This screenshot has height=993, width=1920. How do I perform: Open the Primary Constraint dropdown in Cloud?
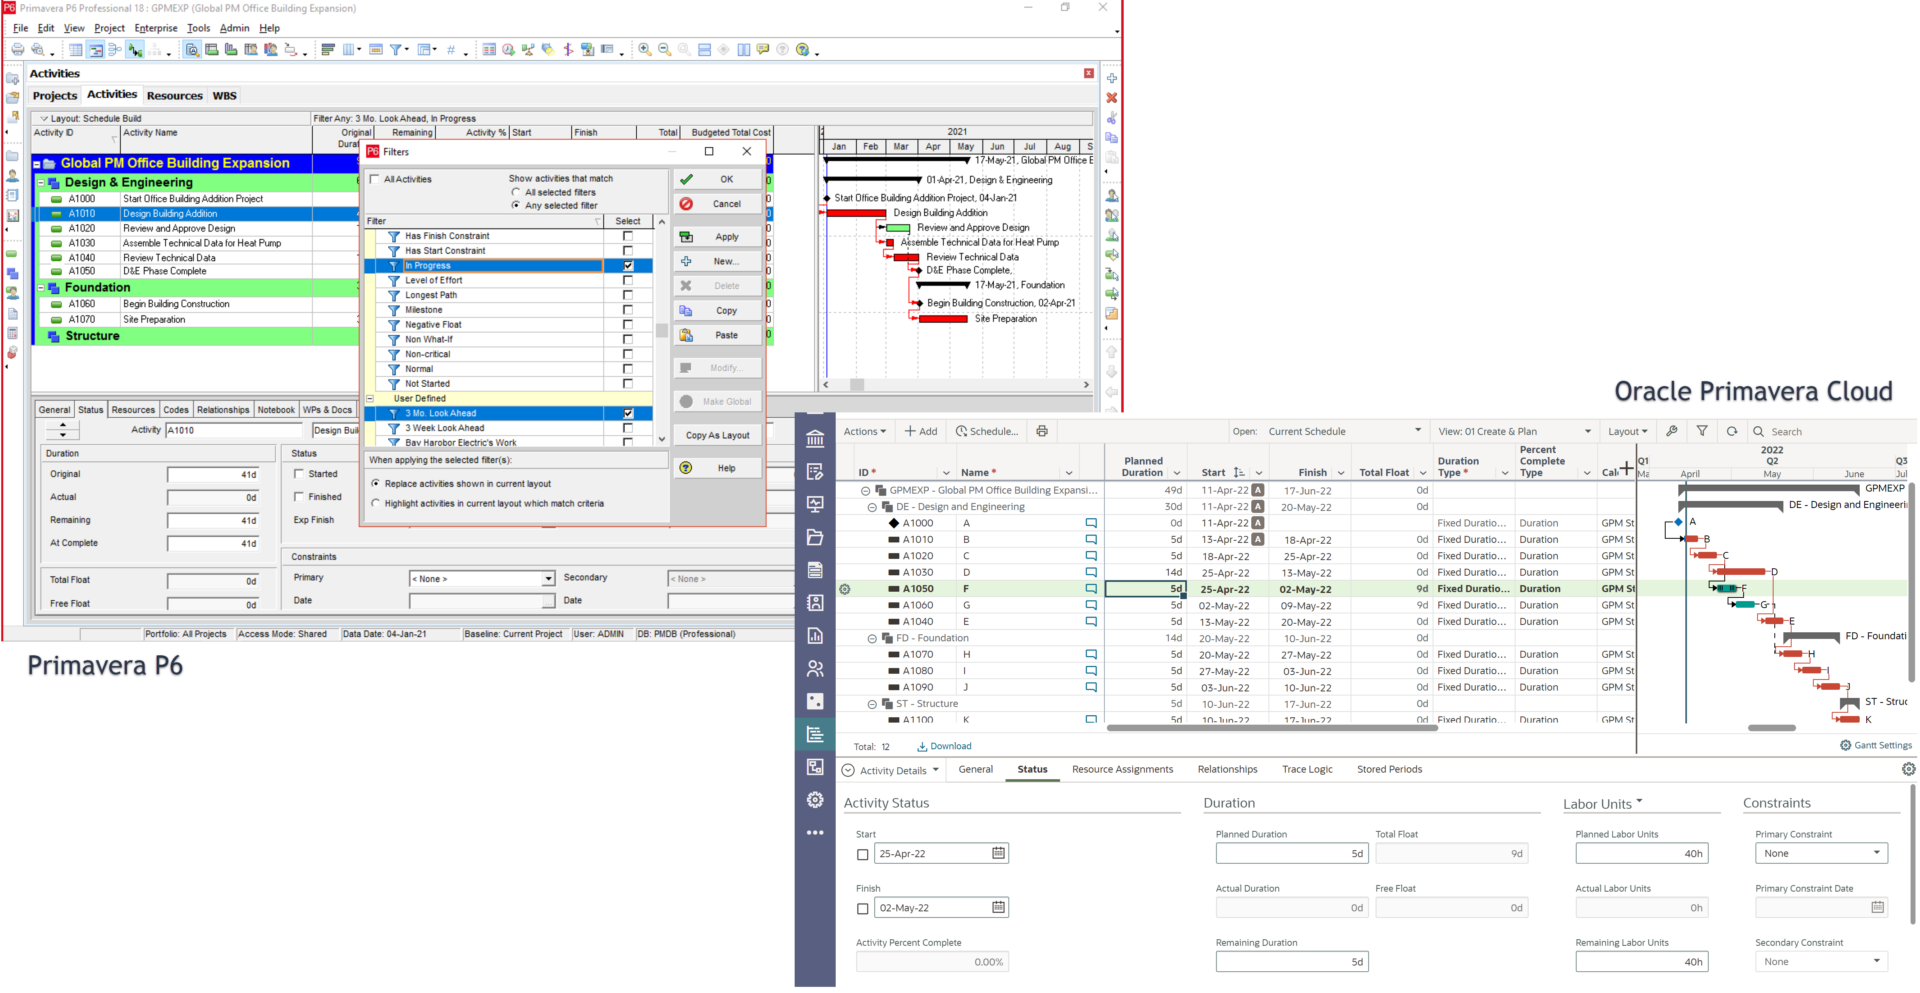tap(1821, 853)
